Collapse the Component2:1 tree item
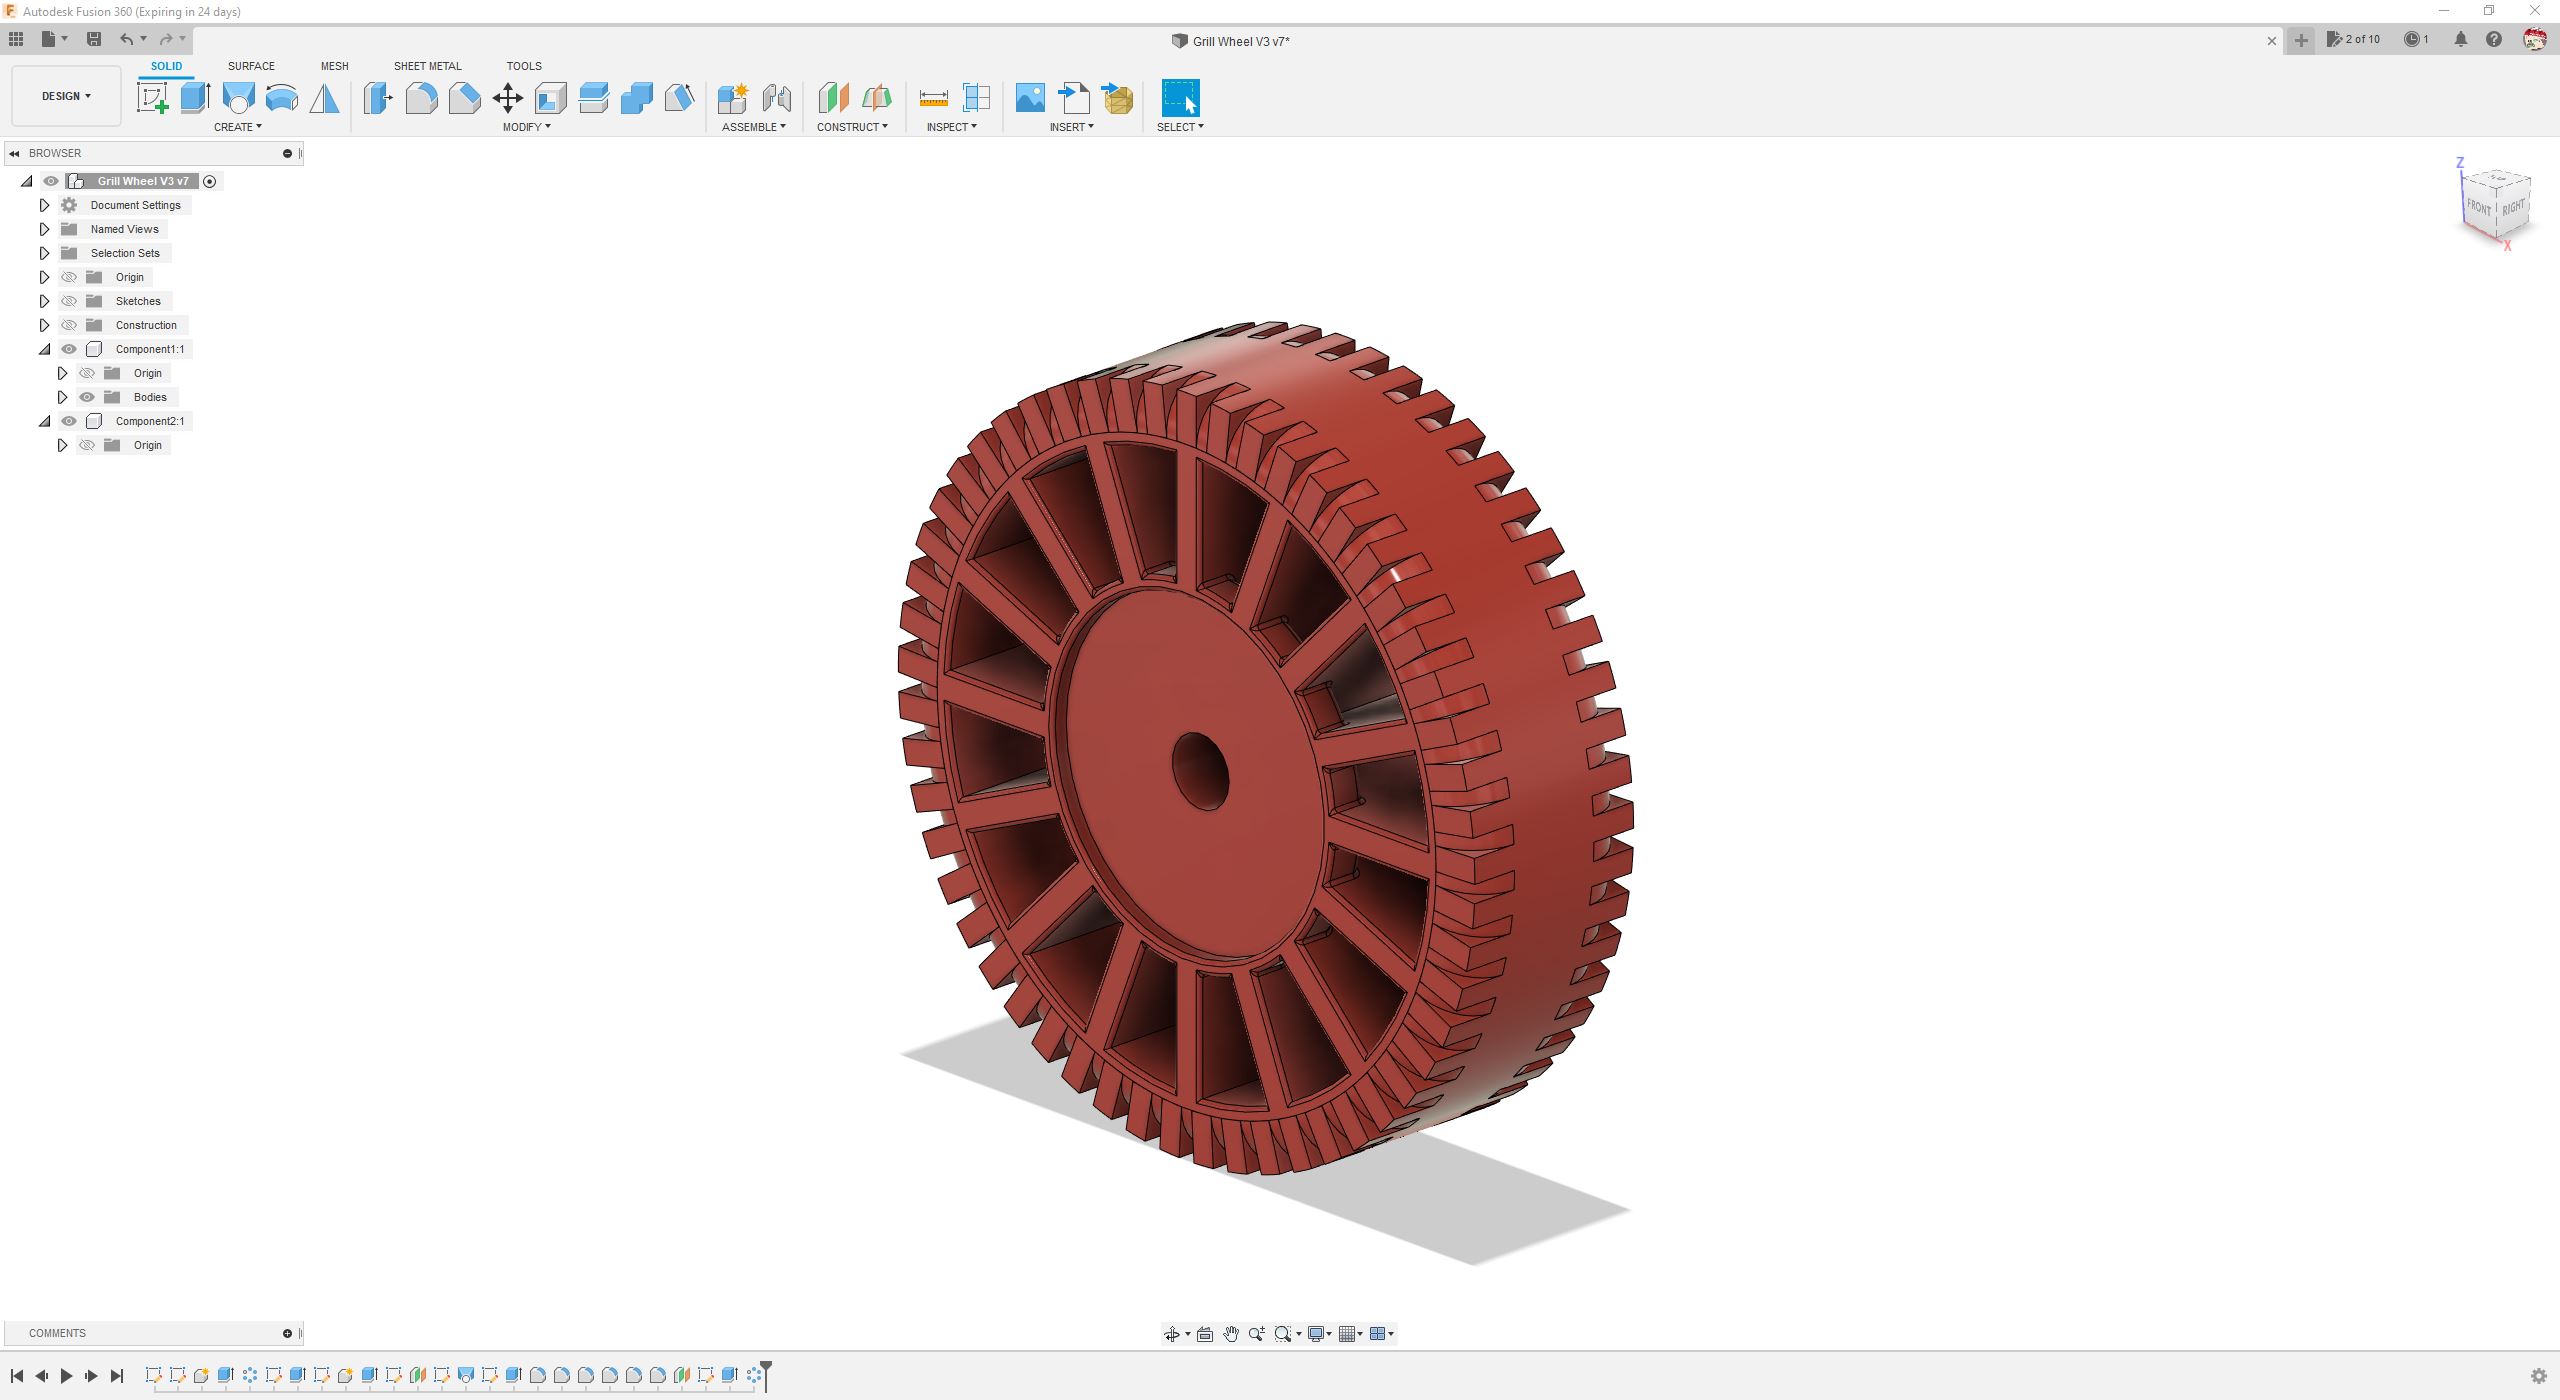This screenshot has width=2560, height=1400. click(x=44, y=421)
